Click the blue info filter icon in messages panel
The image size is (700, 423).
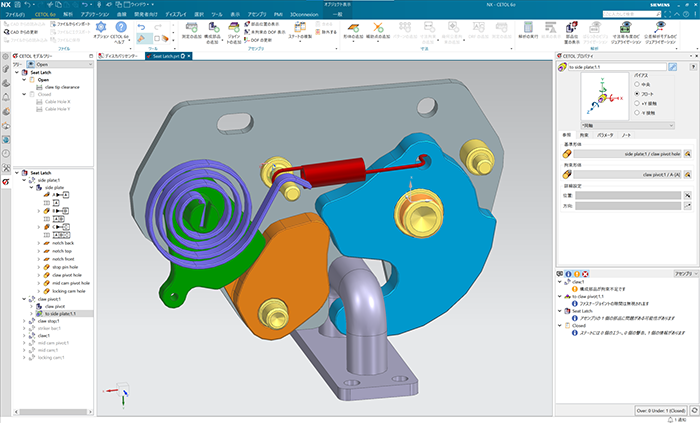click(x=568, y=274)
